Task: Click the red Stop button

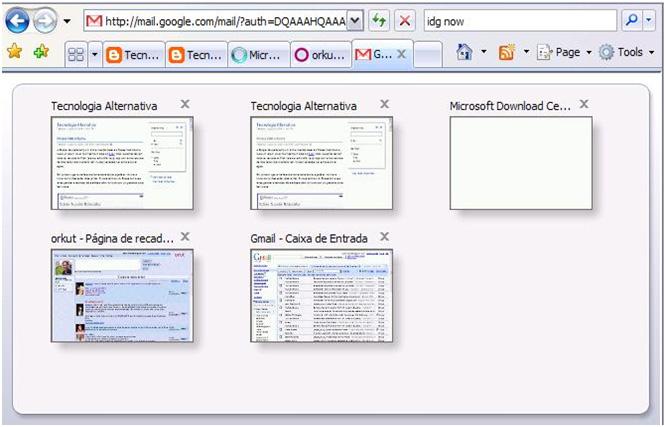Action: point(405,20)
